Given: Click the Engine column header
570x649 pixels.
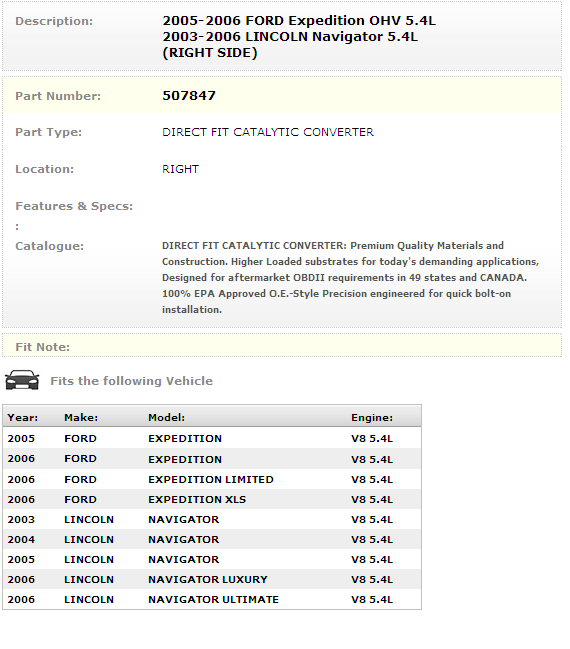Looking at the screenshot, I should 372,417.
